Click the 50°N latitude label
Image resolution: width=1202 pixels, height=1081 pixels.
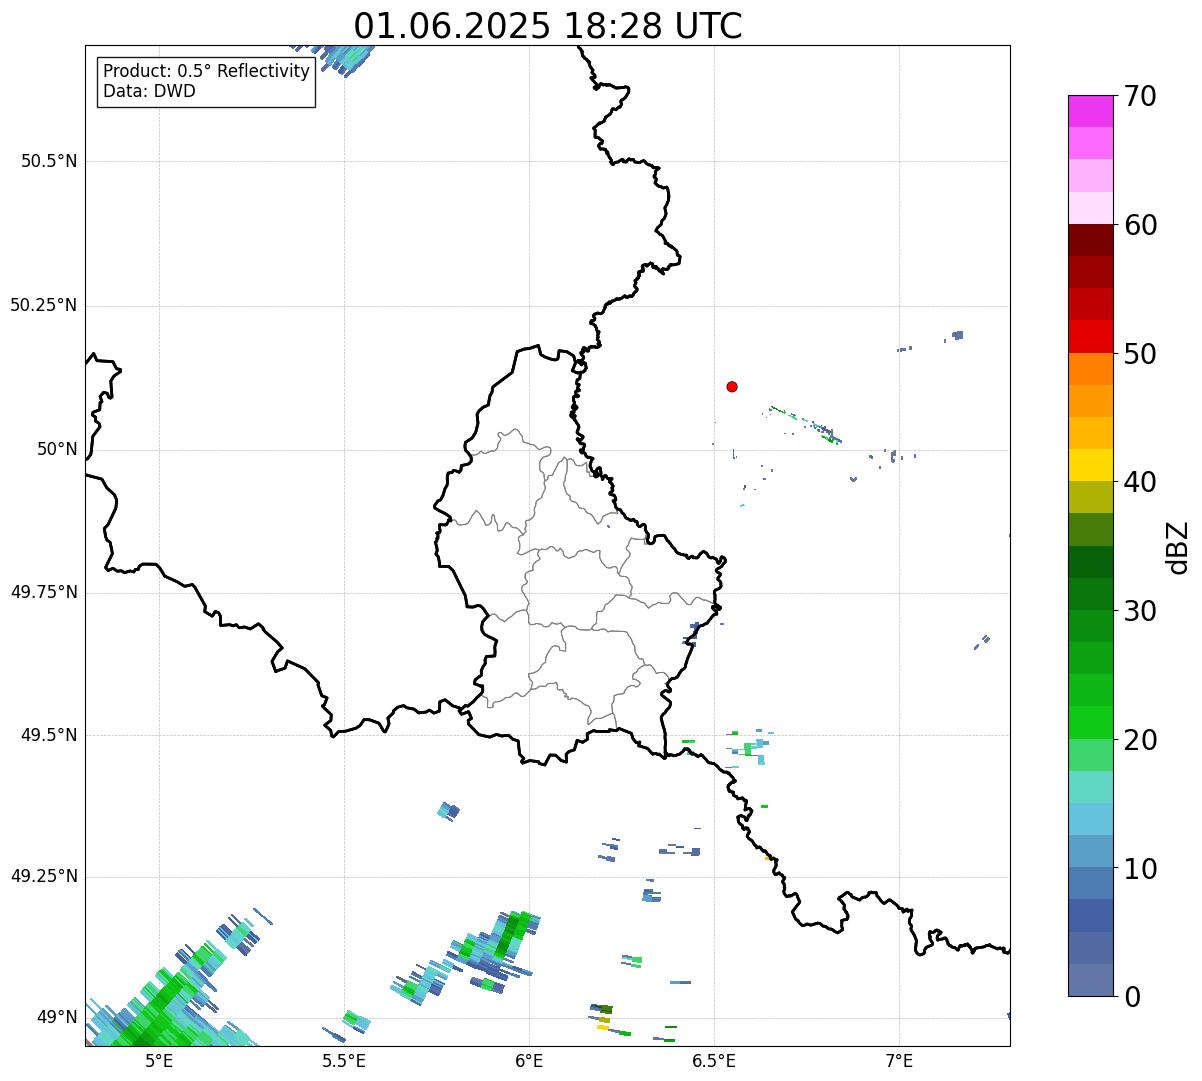click(x=57, y=449)
